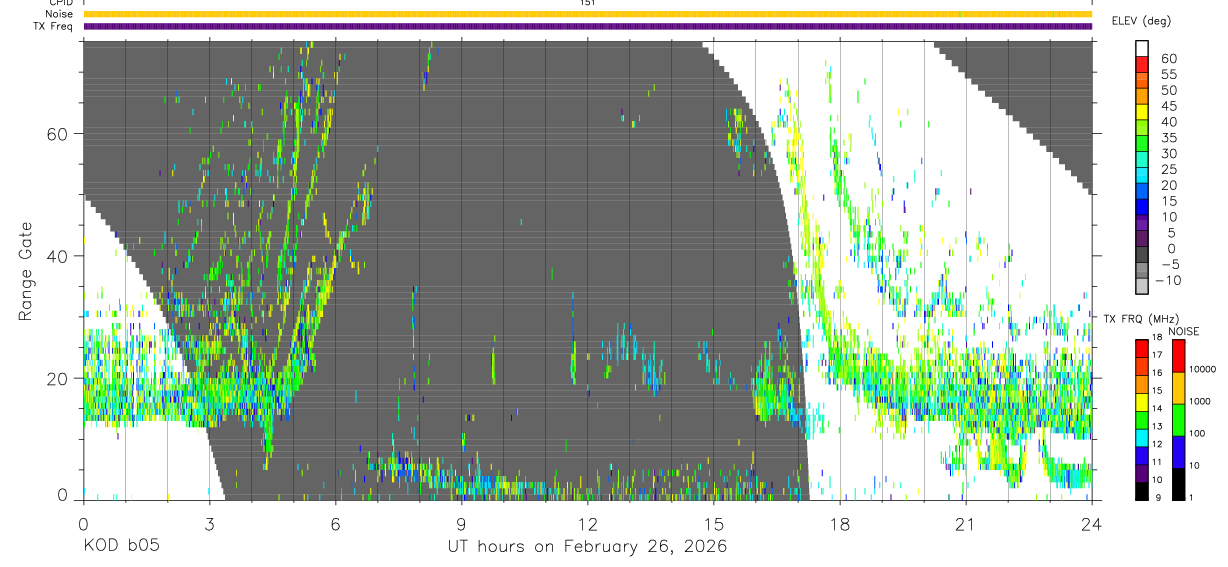Click the "18" tick on UT hours axis

(x=839, y=524)
